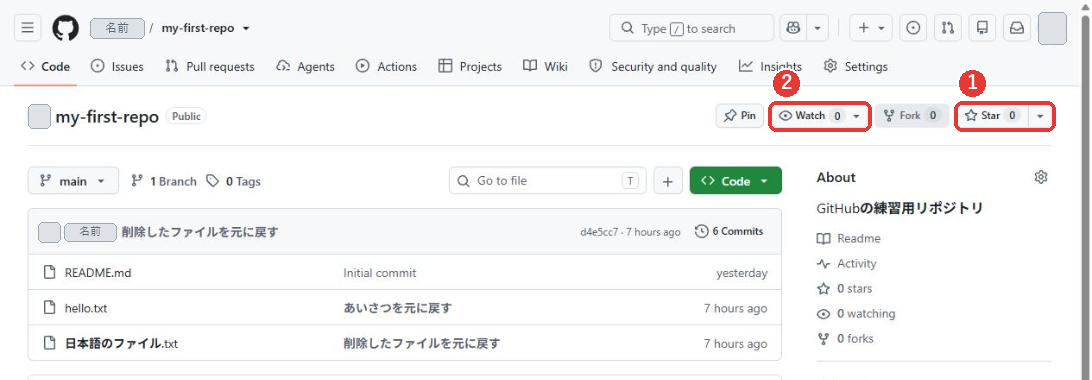Select the Code tab
The height and width of the screenshot is (380, 1092).
(46, 67)
